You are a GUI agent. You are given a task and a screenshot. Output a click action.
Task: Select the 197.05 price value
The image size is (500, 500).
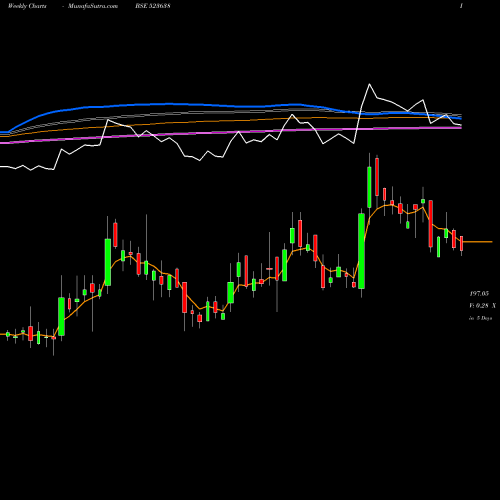tap(479, 294)
